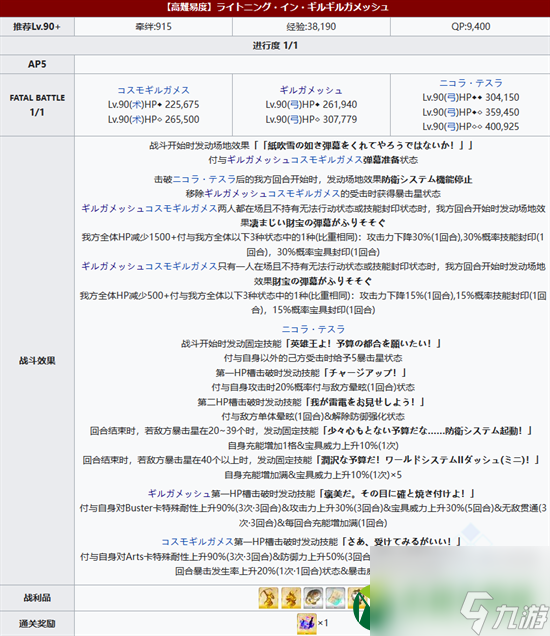Click skill name 「我が雷電をお見せしよう！」

tap(363, 402)
